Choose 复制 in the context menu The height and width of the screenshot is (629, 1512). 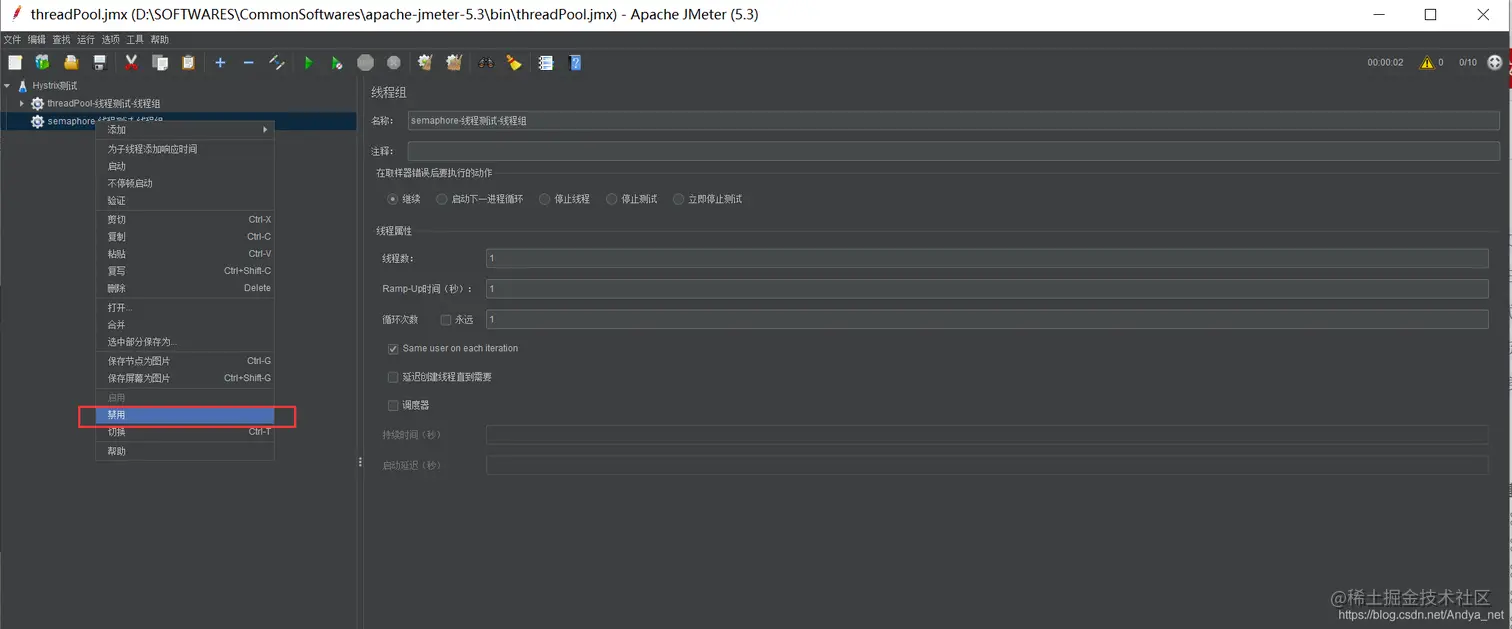(184, 237)
